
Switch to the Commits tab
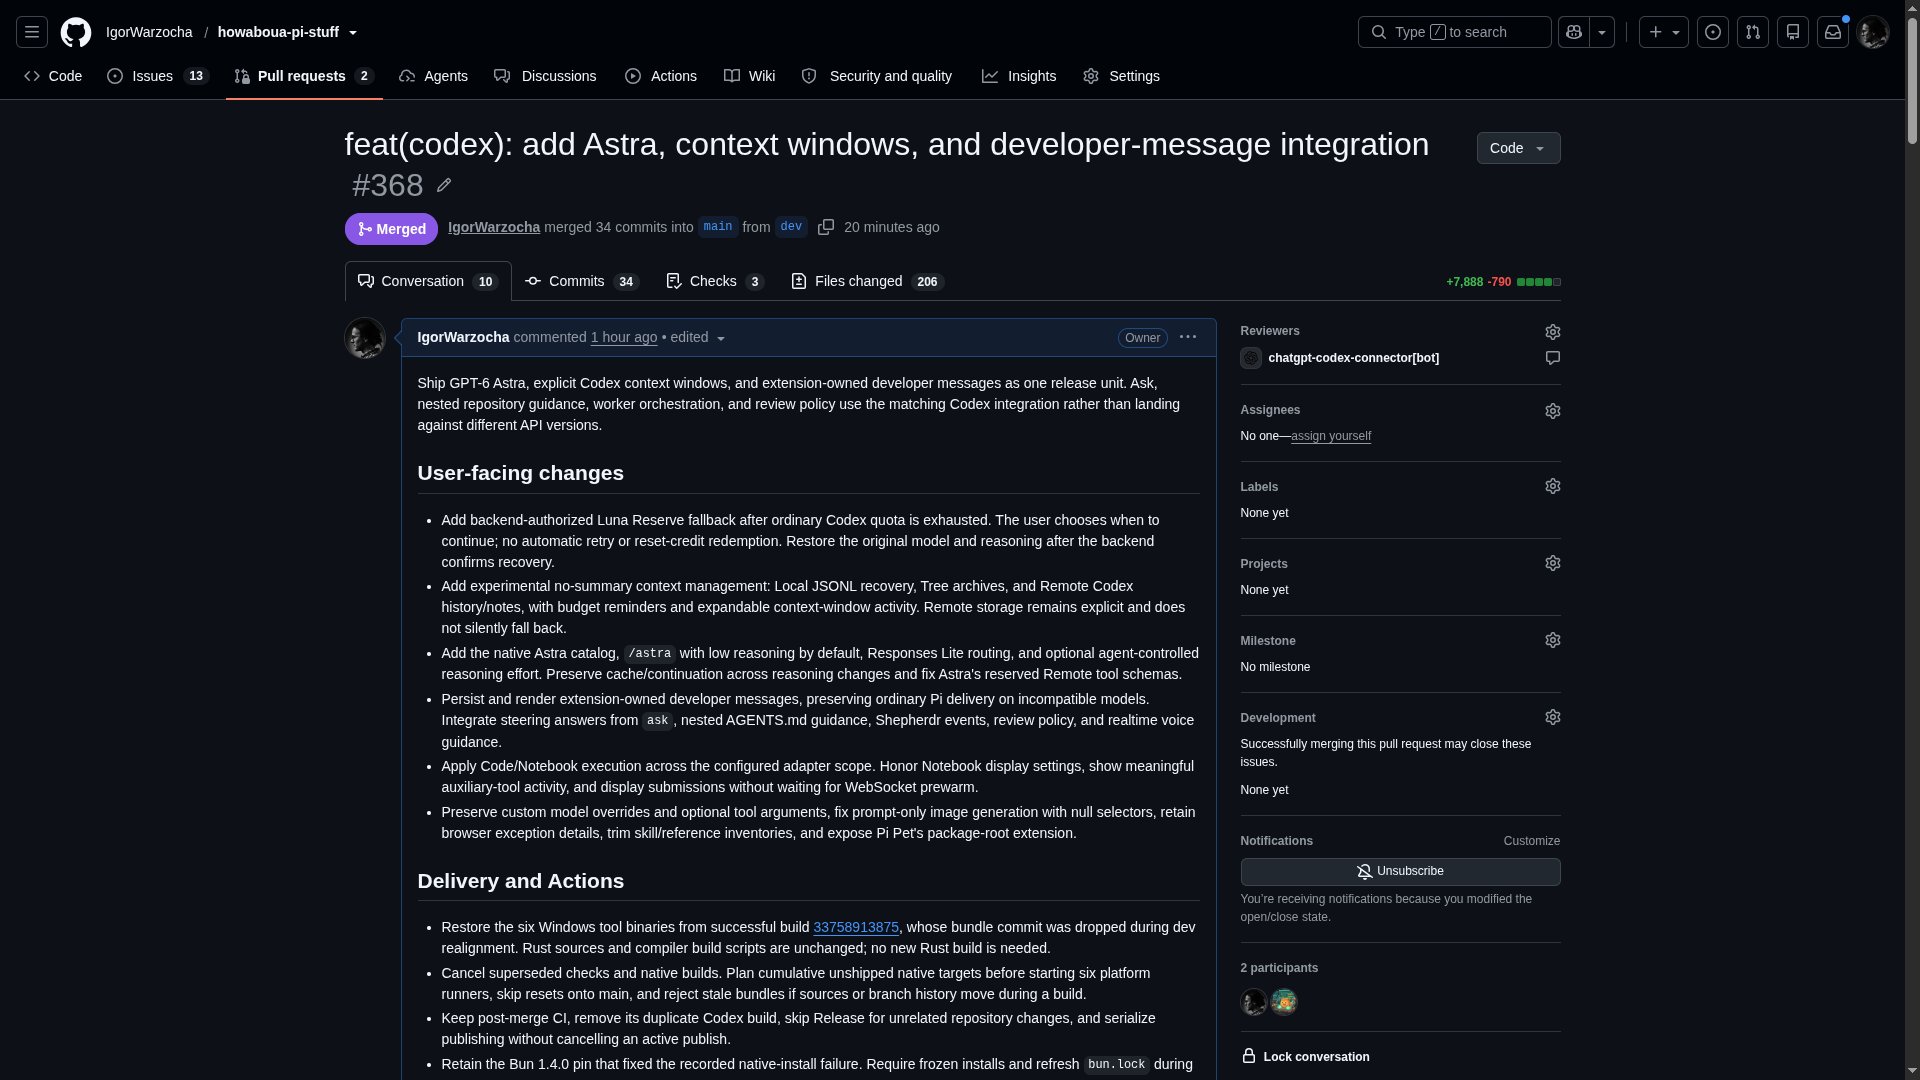click(x=582, y=281)
